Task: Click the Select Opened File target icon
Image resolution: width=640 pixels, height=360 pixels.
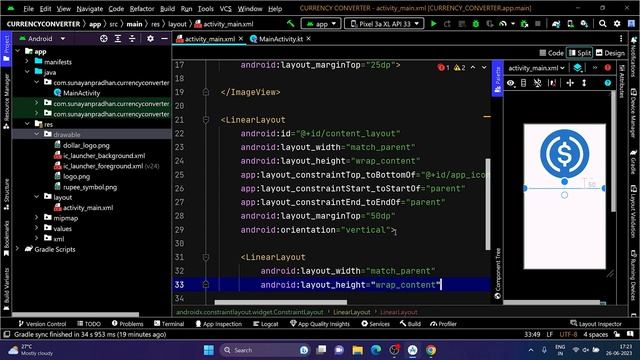Action: (104, 38)
